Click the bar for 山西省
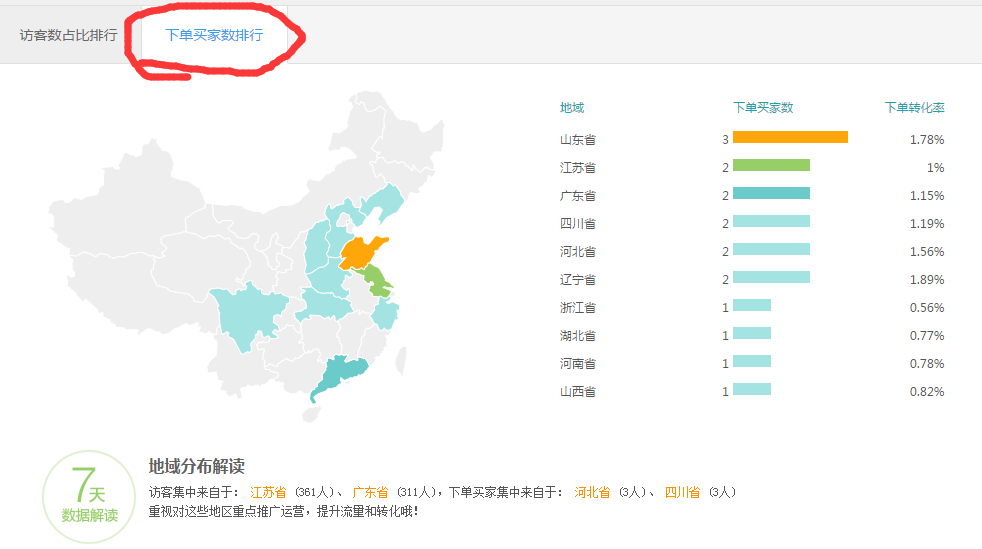 [752, 389]
